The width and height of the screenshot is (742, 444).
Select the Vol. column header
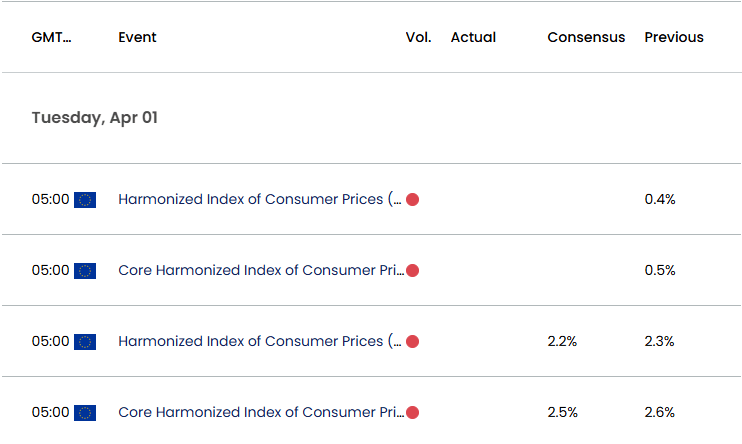[418, 37]
